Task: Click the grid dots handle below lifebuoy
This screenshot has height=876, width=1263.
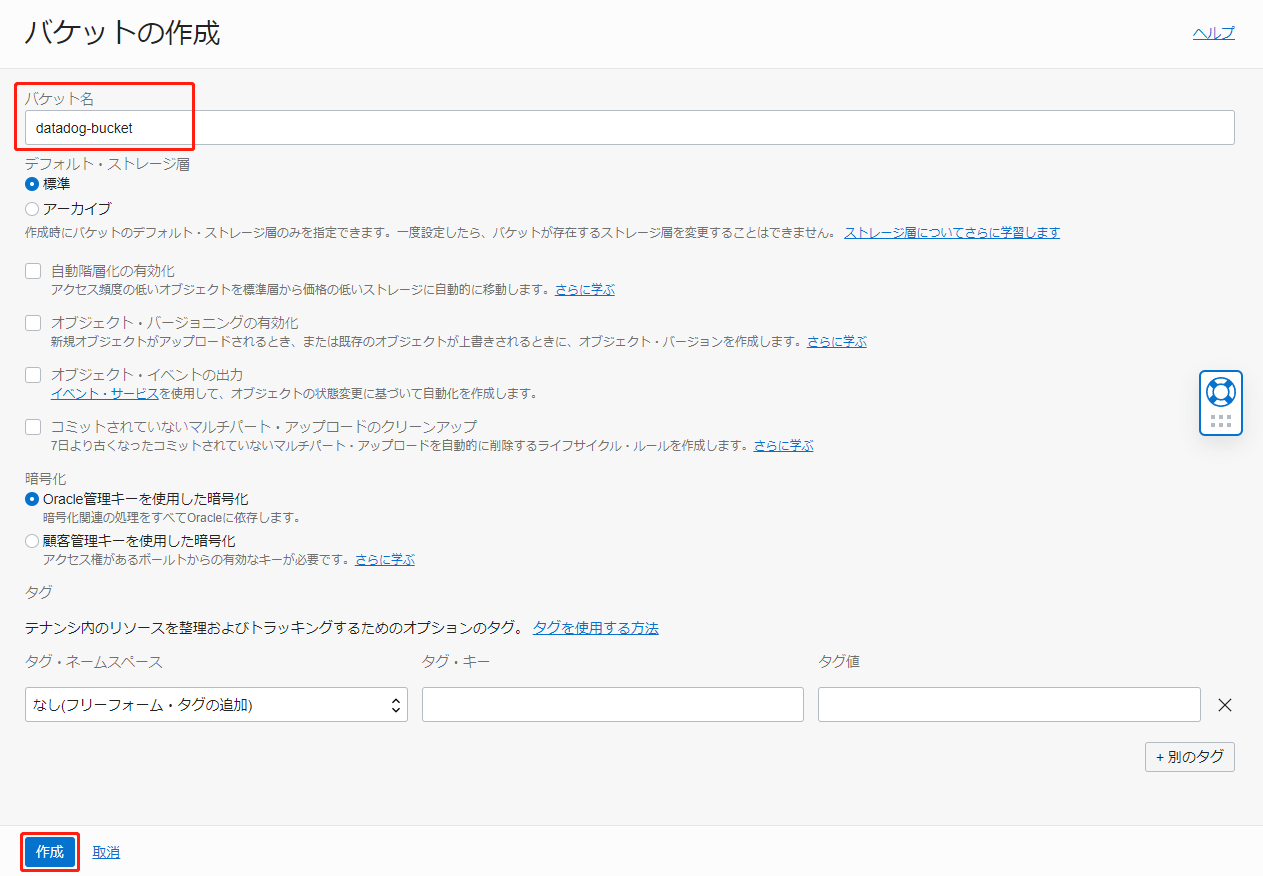Action: [1220, 421]
